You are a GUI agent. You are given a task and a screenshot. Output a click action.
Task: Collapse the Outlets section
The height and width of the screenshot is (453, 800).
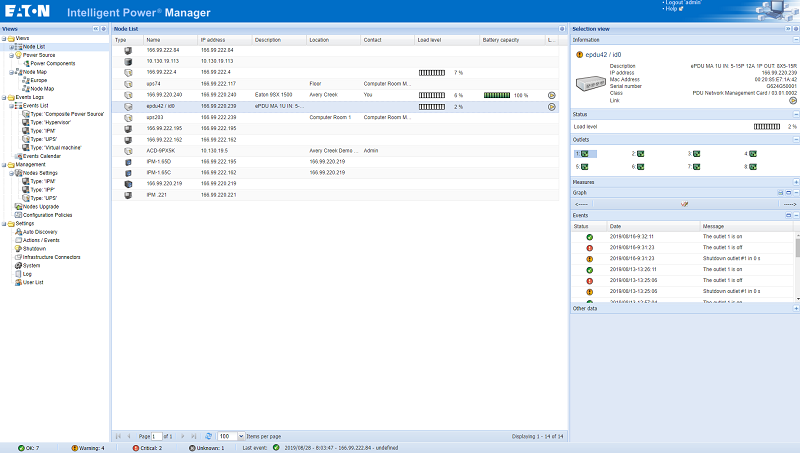click(x=796, y=140)
